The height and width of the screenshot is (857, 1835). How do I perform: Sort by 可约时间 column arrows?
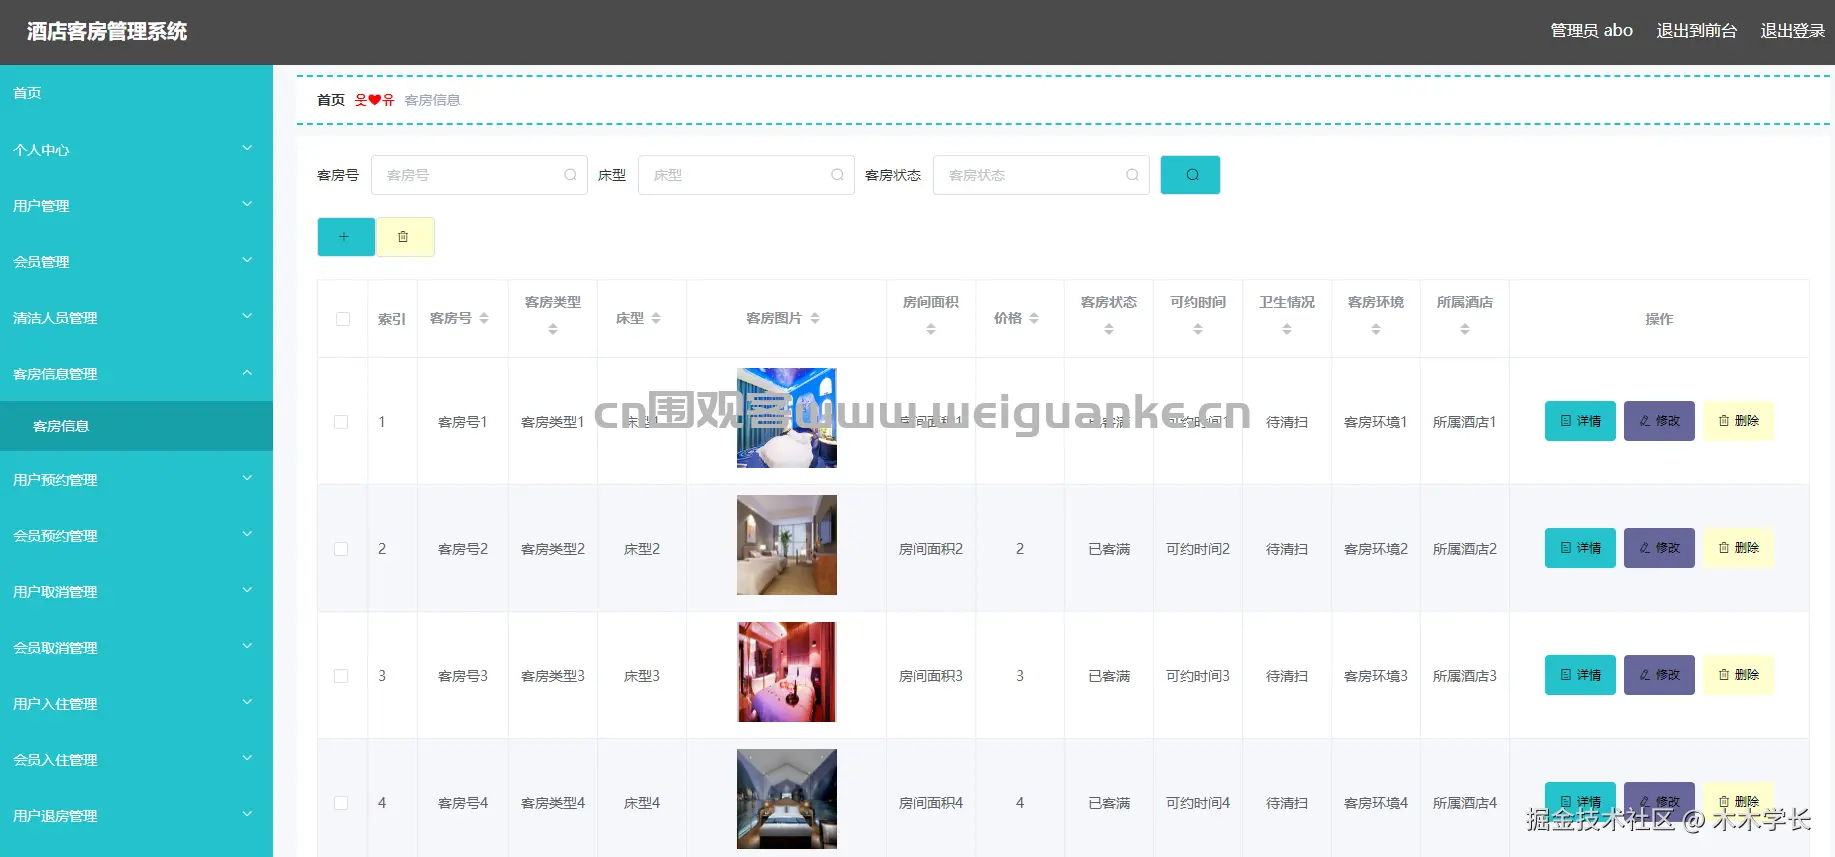[1198, 329]
